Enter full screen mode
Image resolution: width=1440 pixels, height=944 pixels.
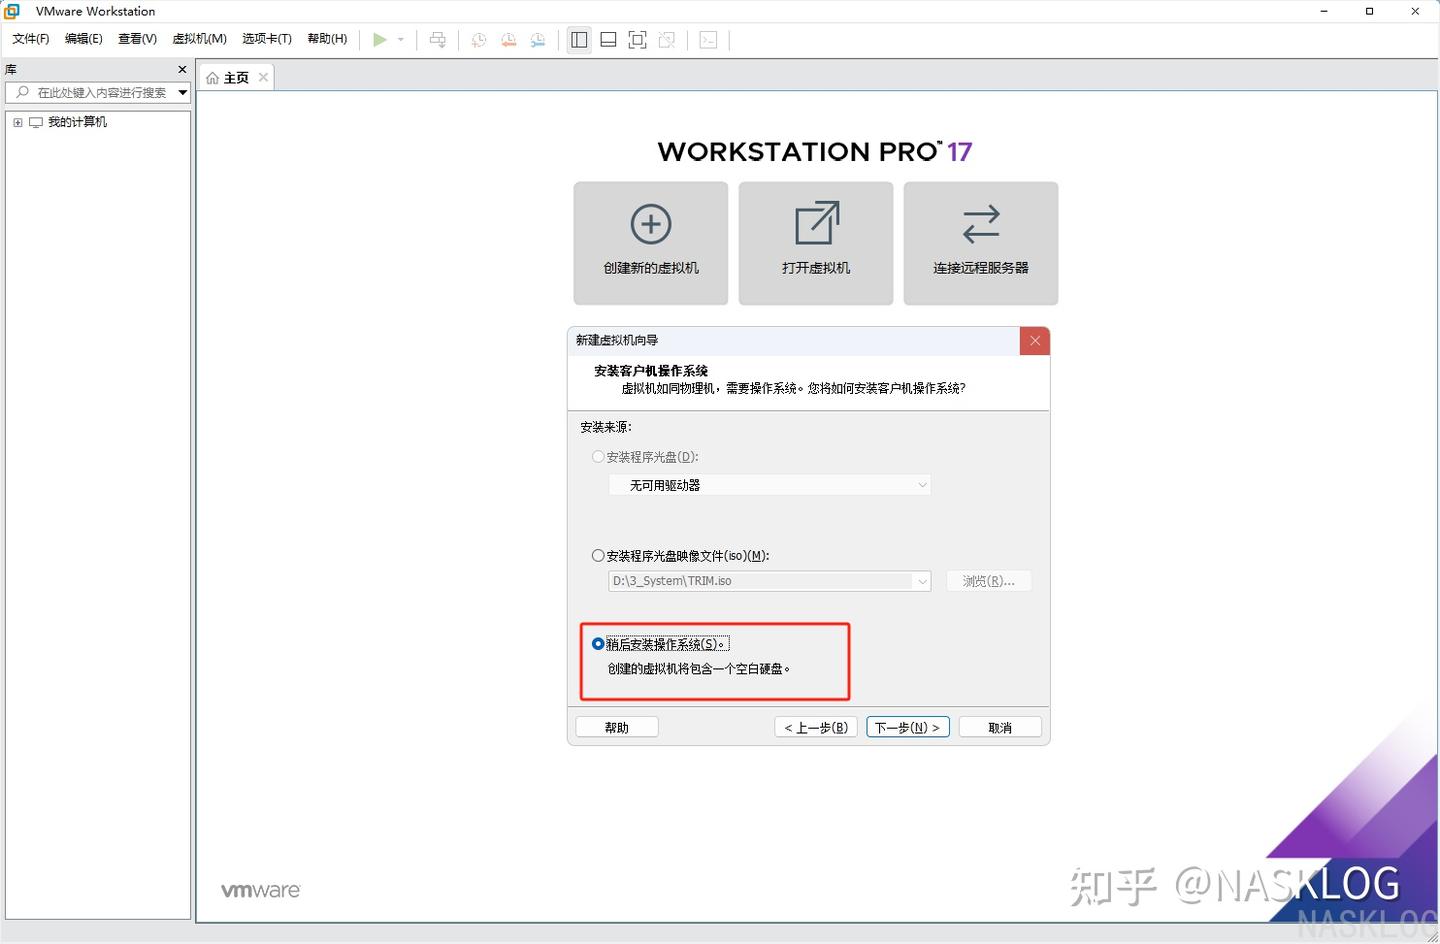pos(637,39)
